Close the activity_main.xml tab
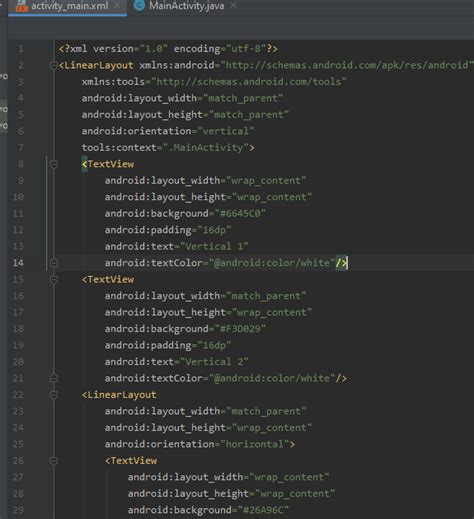The image size is (474, 519). point(117,6)
